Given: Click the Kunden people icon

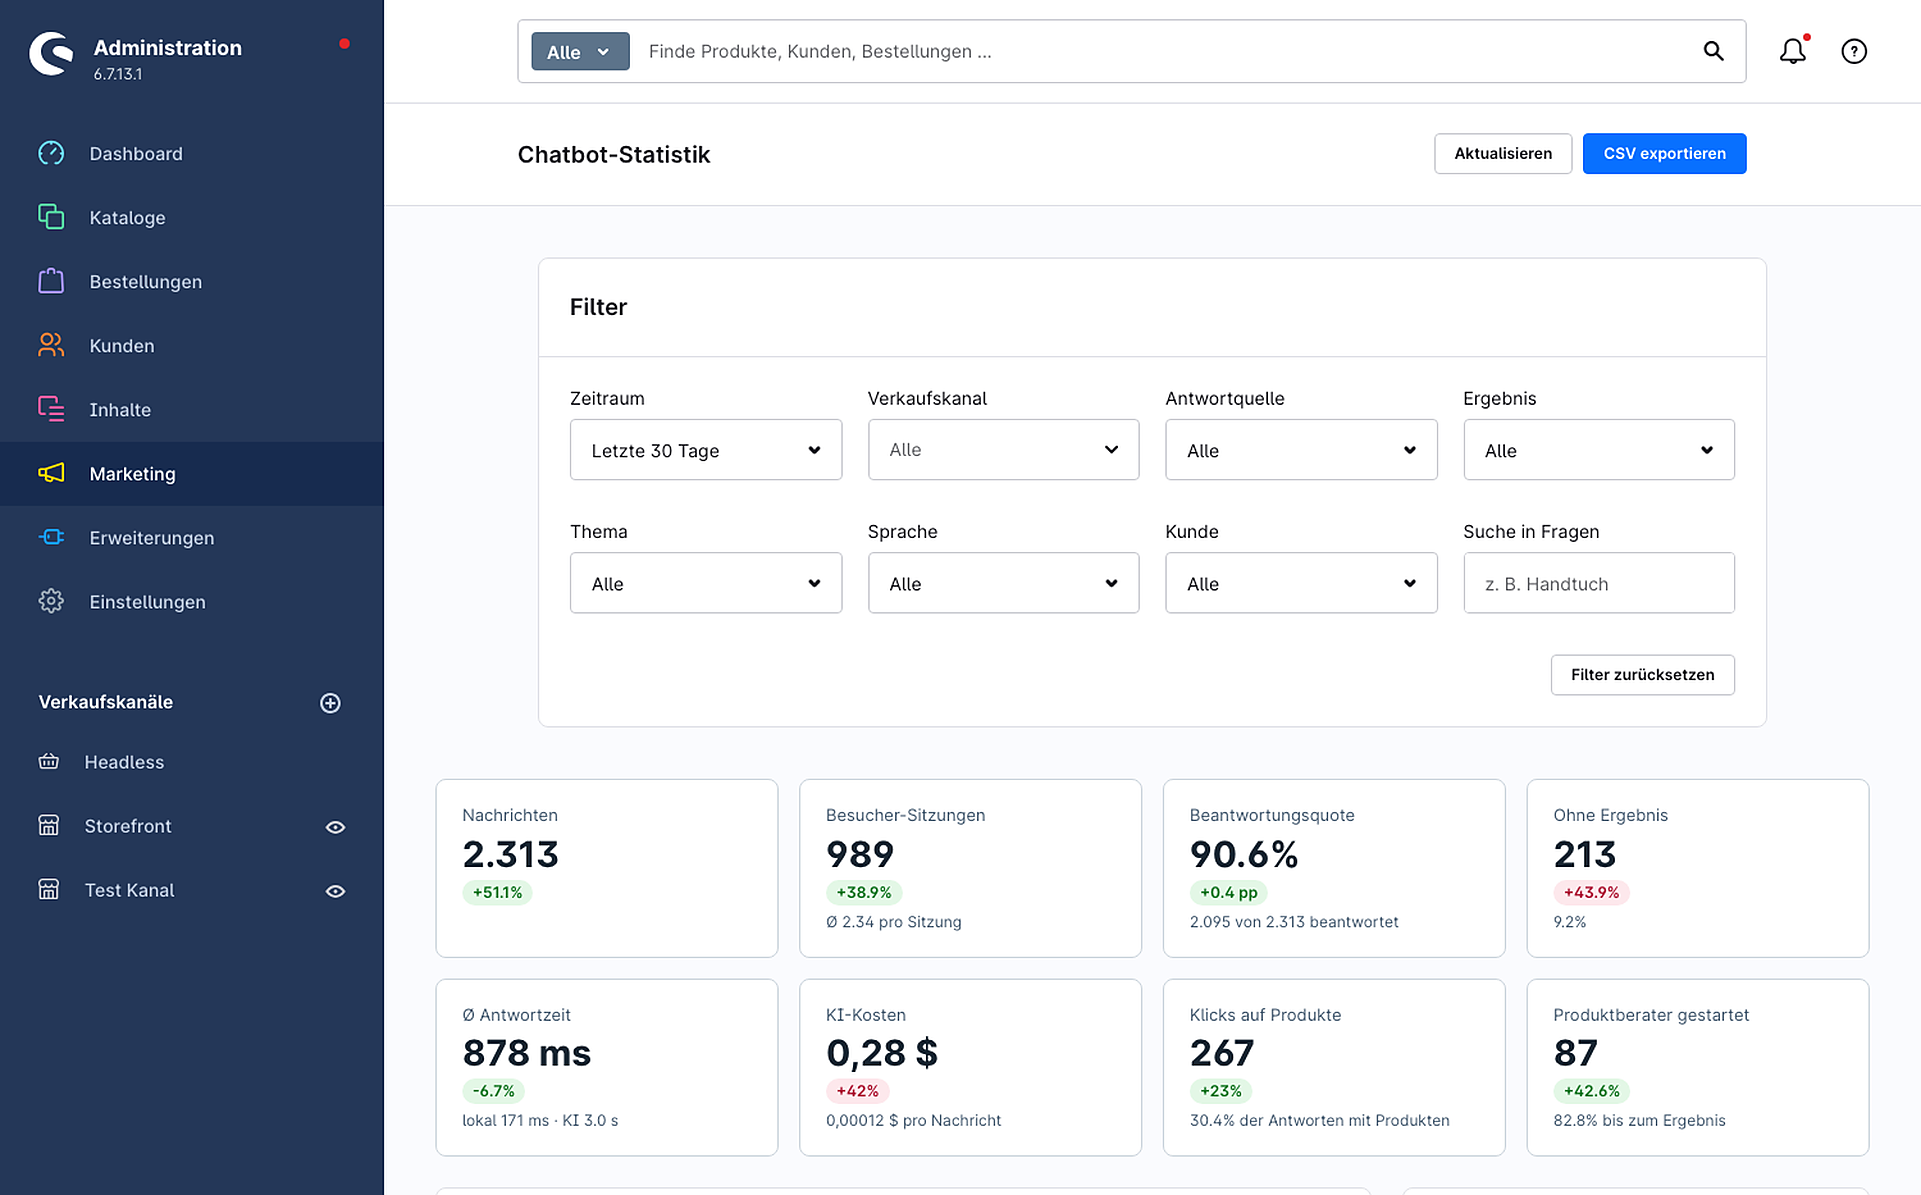Looking at the screenshot, I should [x=51, y=345].
